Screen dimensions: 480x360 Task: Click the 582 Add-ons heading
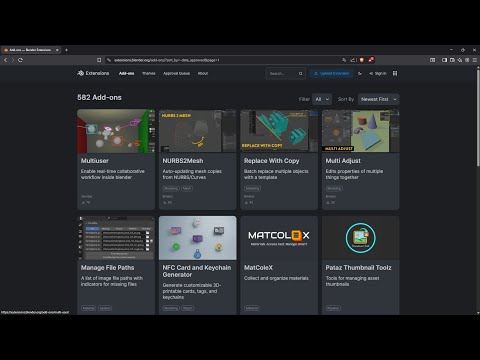(x=99, y=98)
